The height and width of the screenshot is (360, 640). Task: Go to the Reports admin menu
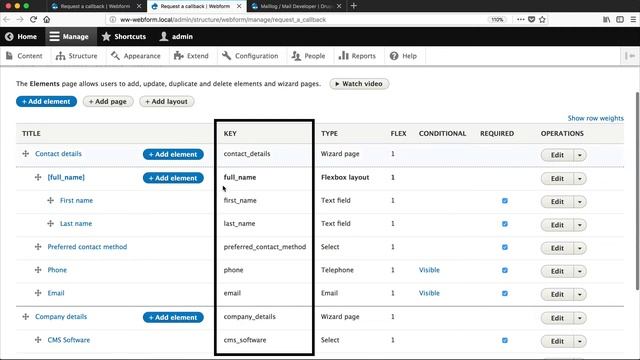357,56
